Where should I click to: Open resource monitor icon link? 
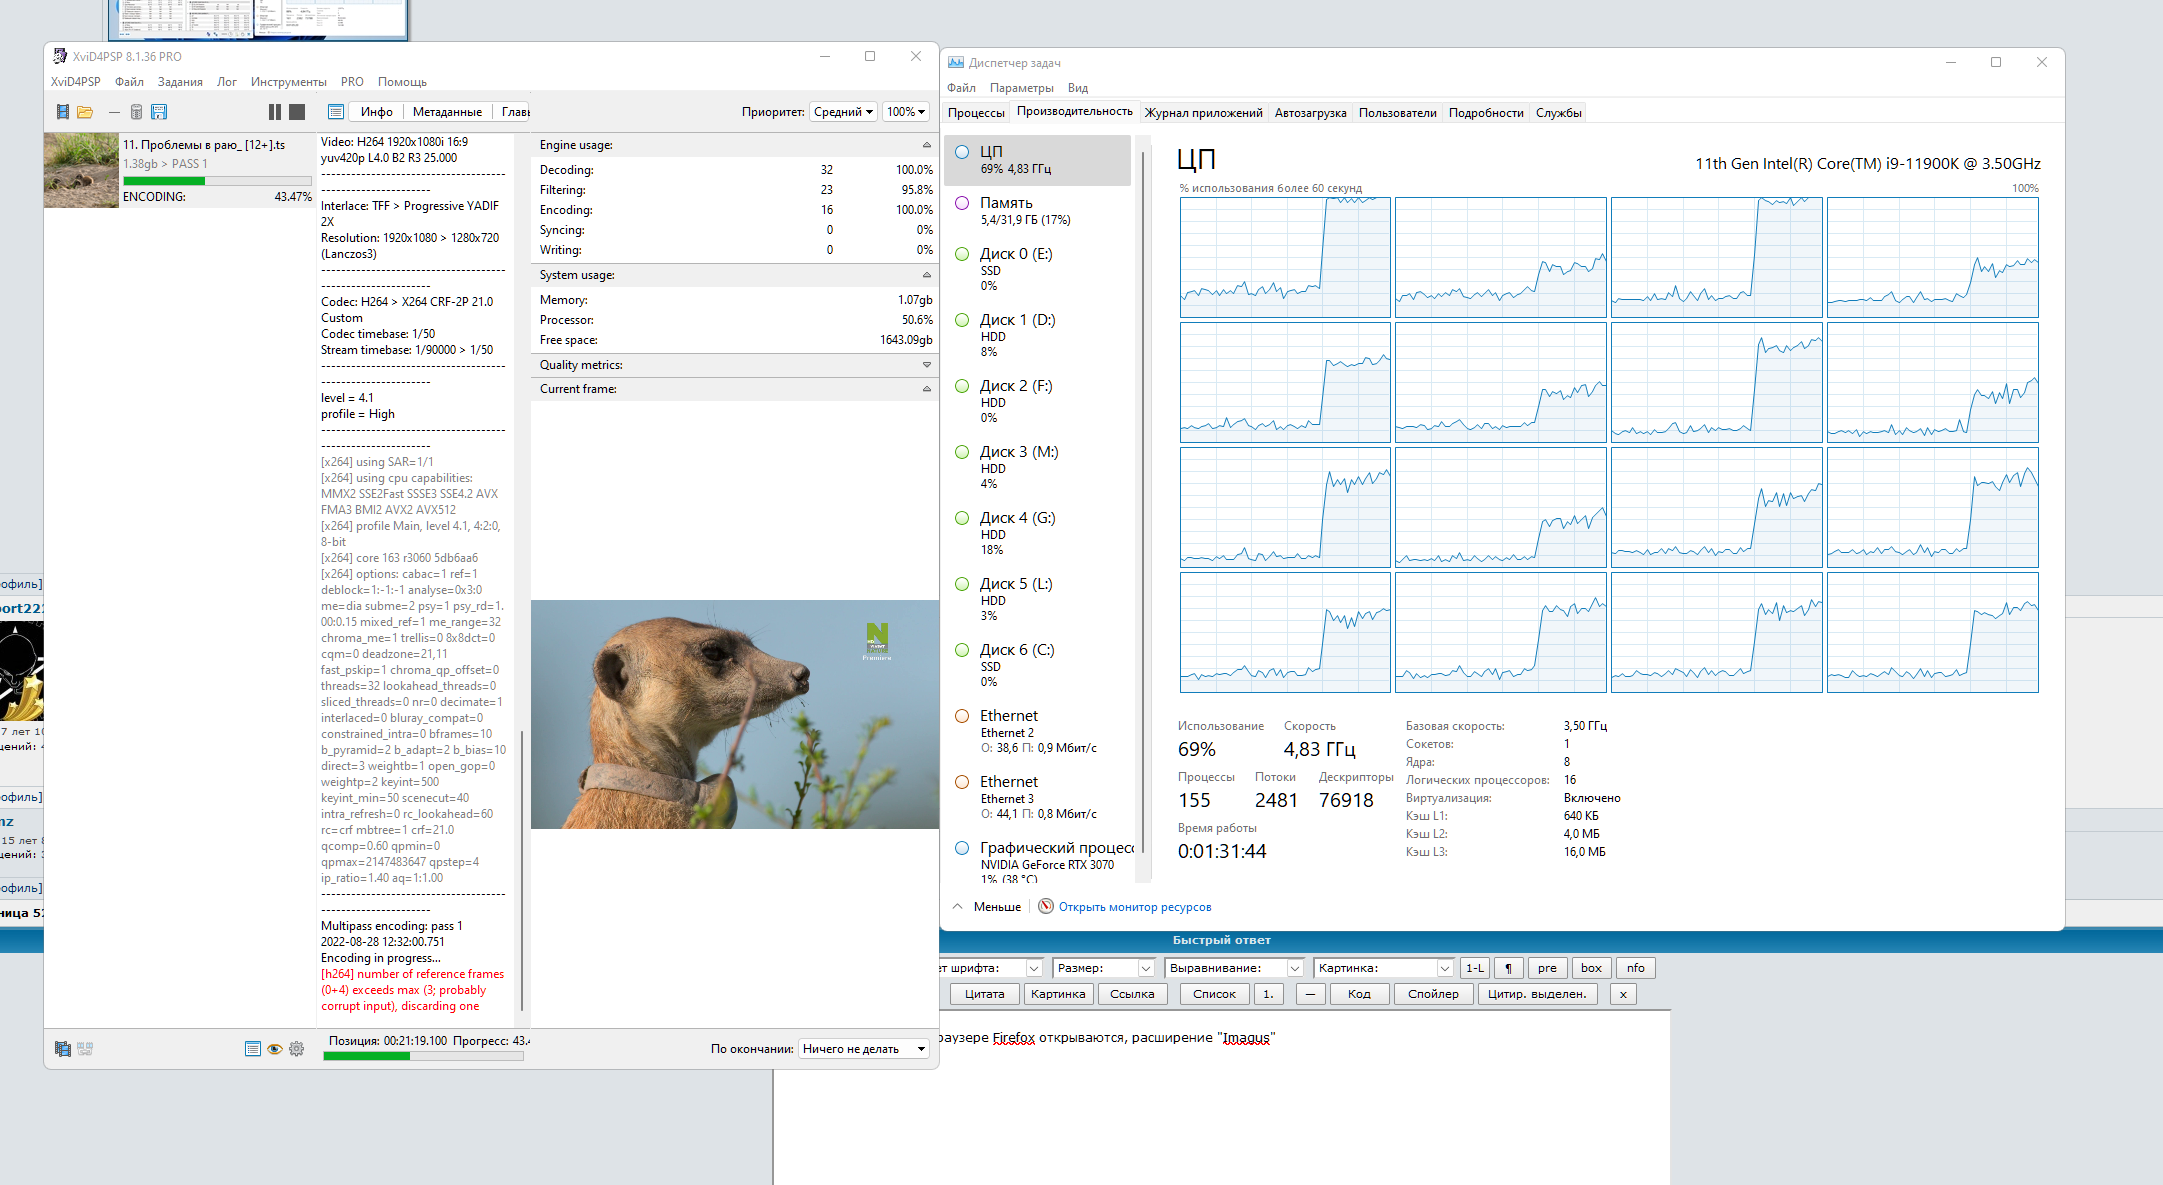[1046, 907]
